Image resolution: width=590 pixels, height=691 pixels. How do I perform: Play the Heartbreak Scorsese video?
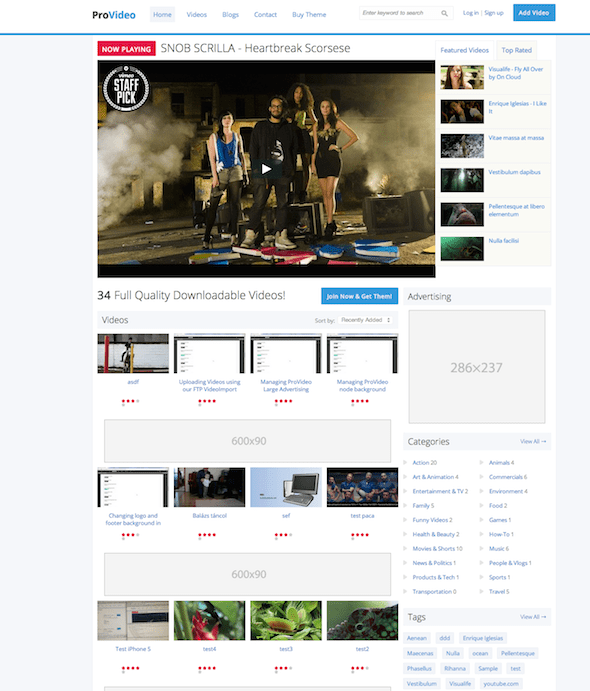tap(266, 169)
